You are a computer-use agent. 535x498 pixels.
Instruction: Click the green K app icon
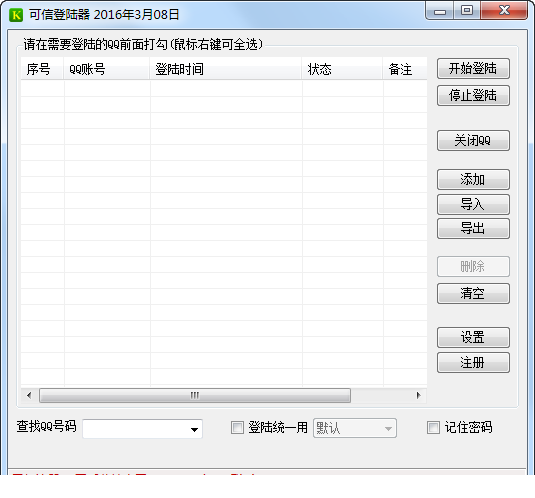click(x=16, y=15)
